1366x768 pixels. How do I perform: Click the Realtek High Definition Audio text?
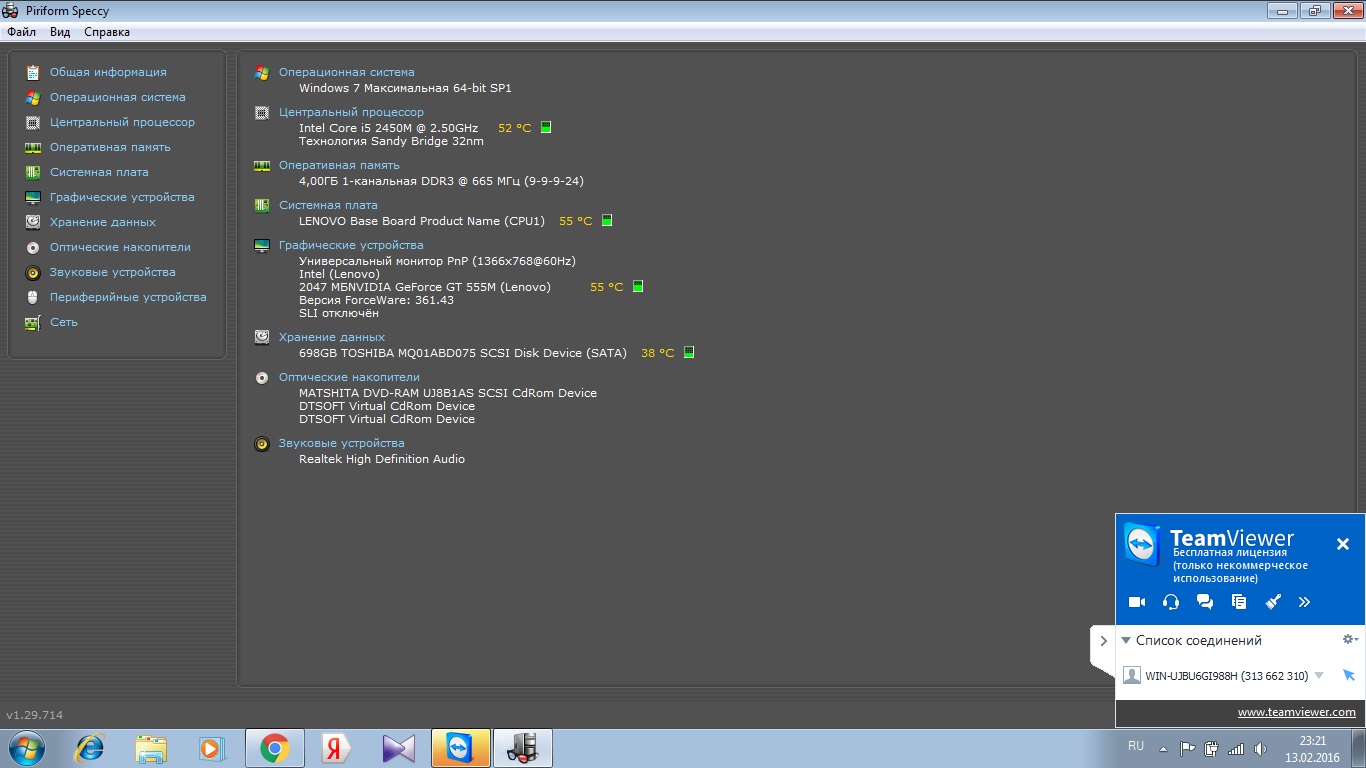click(382, 459)
